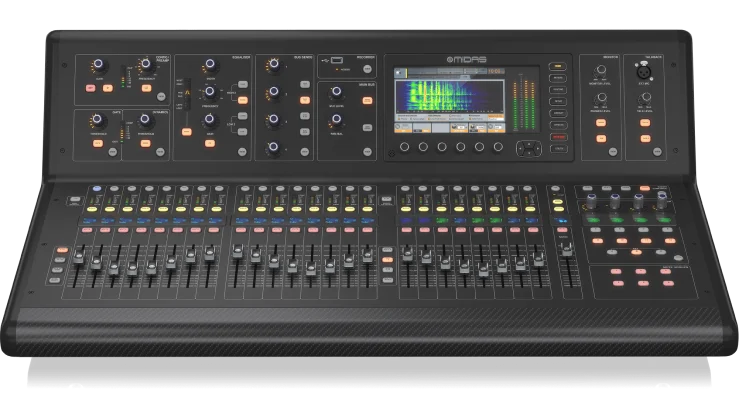Click the first fader of the left bank

(78, 256)
